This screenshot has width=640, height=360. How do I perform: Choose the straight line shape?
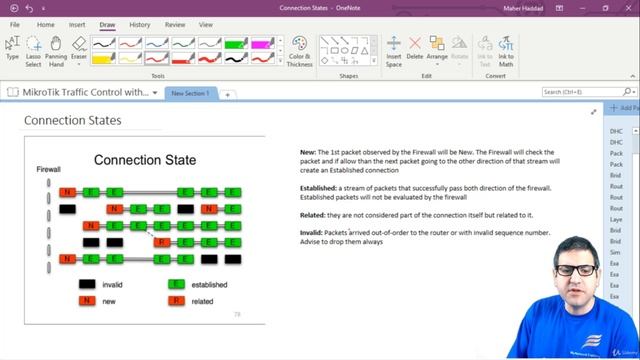point(324,40)
